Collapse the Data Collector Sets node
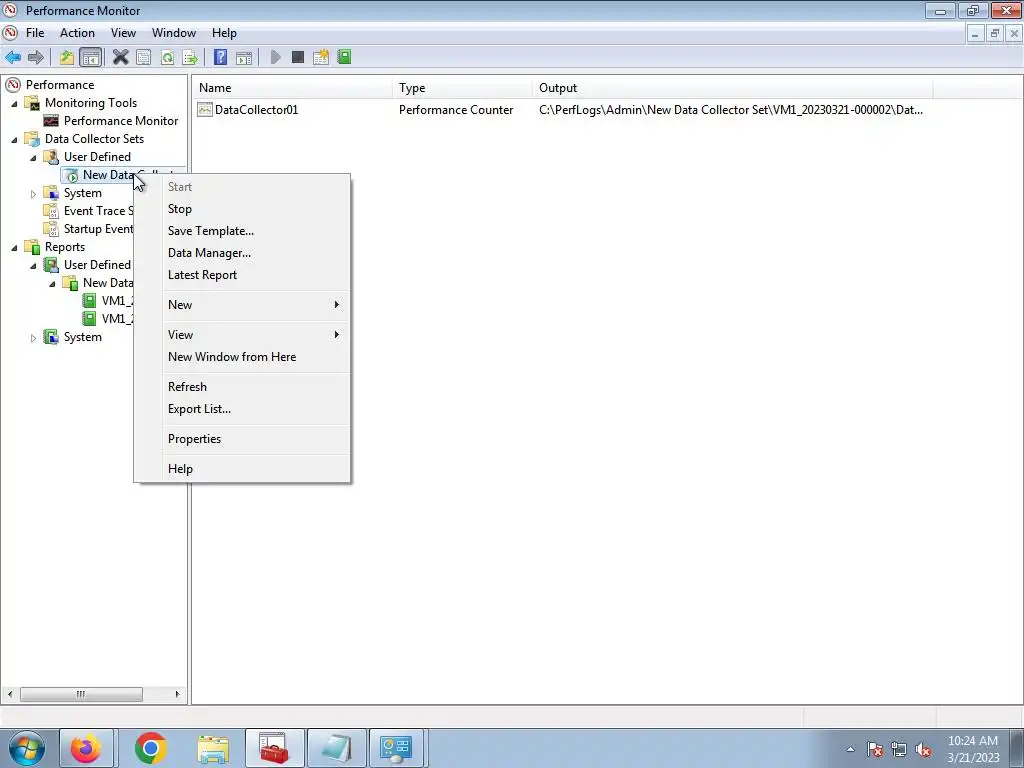 [x=14, y=140]
